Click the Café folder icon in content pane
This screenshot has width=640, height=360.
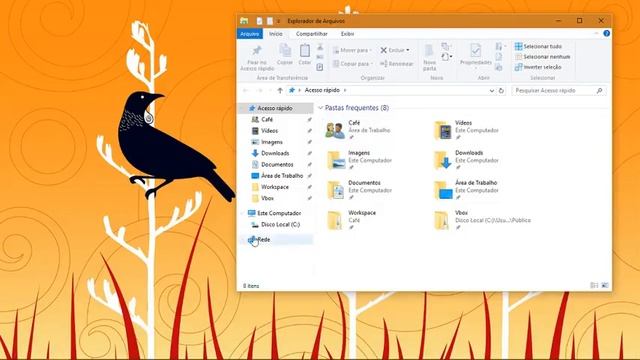tap(335, 130)
